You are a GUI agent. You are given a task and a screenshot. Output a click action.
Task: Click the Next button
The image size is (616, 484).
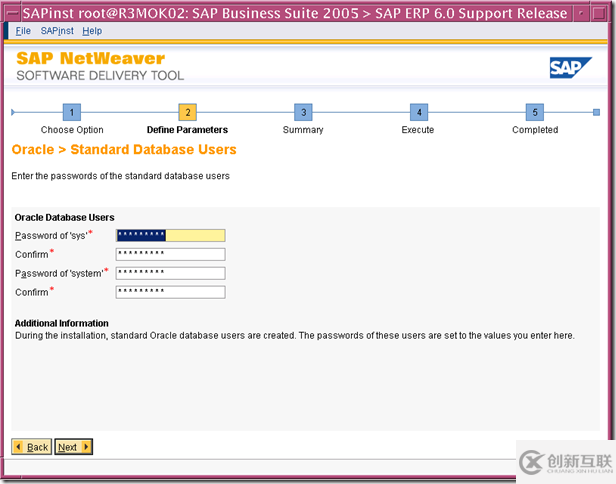tap(73, 447)
